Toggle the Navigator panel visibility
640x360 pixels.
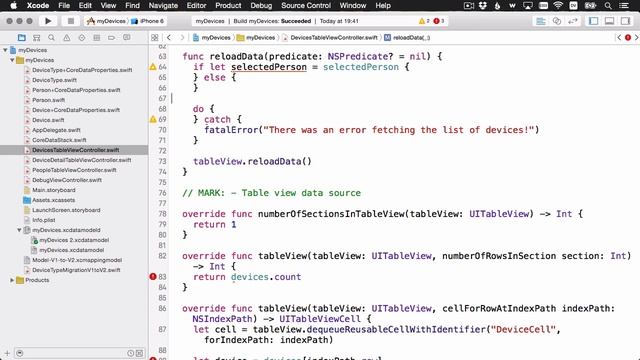tap(593, 21)
